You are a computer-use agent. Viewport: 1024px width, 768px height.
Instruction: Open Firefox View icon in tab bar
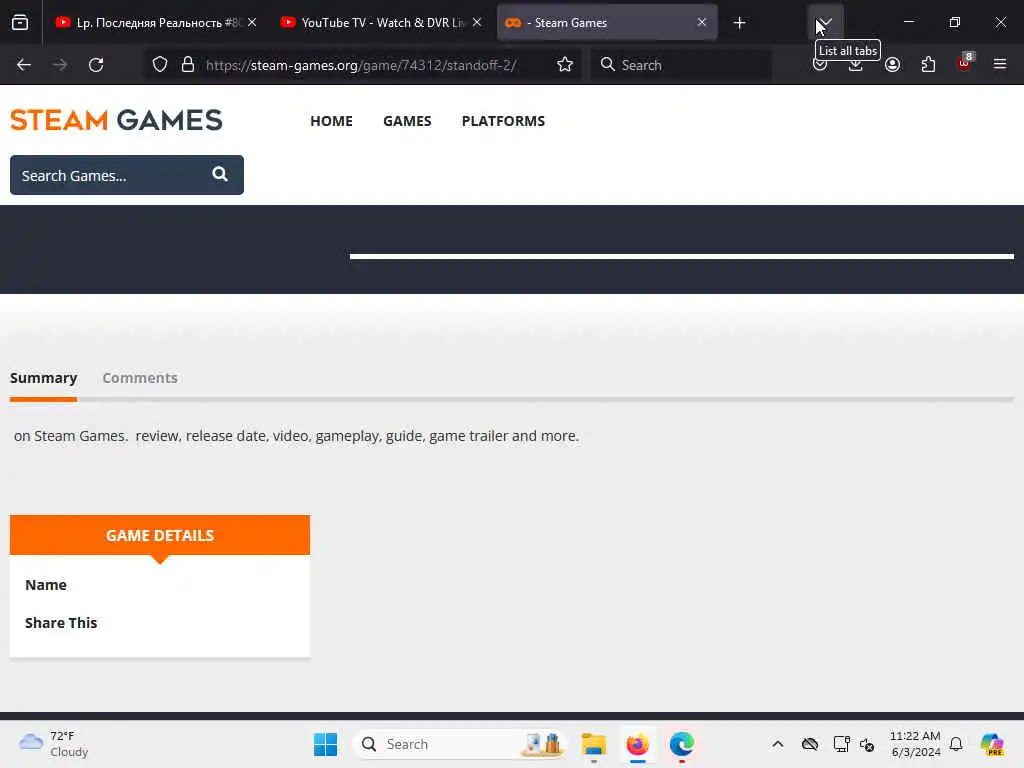tap(20, 22)
